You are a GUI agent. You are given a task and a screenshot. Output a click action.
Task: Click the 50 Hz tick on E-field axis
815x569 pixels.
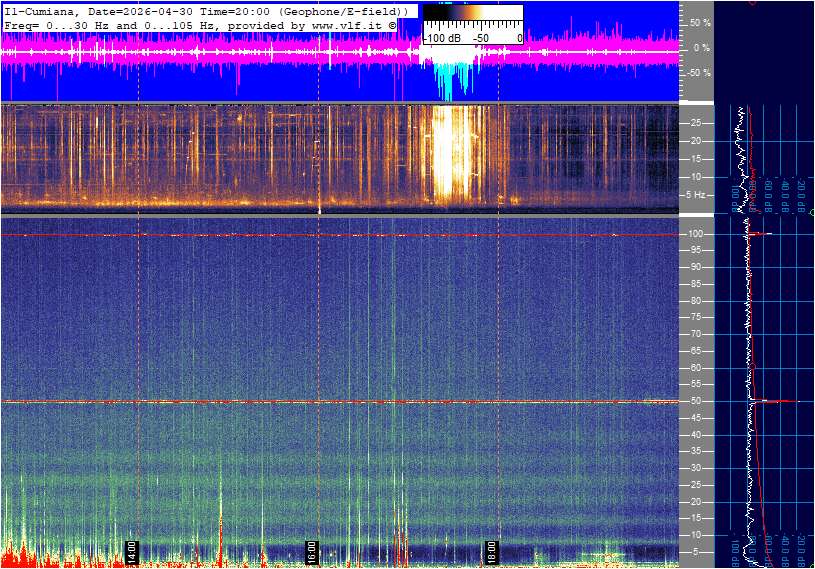tap(695, 401)
